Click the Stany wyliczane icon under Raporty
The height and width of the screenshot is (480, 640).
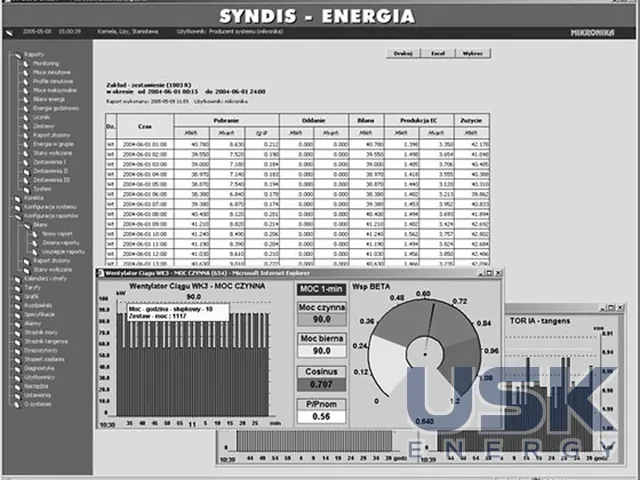[26, 154]
